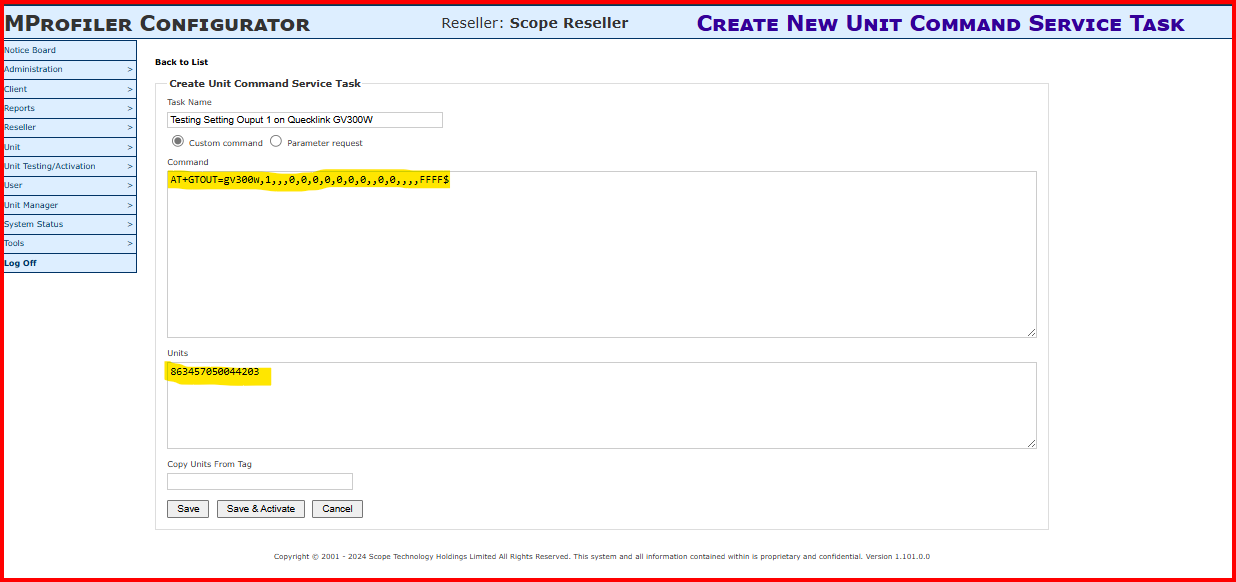Screen dimensions: 1236x582
Task: Click the Scope Reseller name text
Action: pyautogui.click(x=569, y=23)
